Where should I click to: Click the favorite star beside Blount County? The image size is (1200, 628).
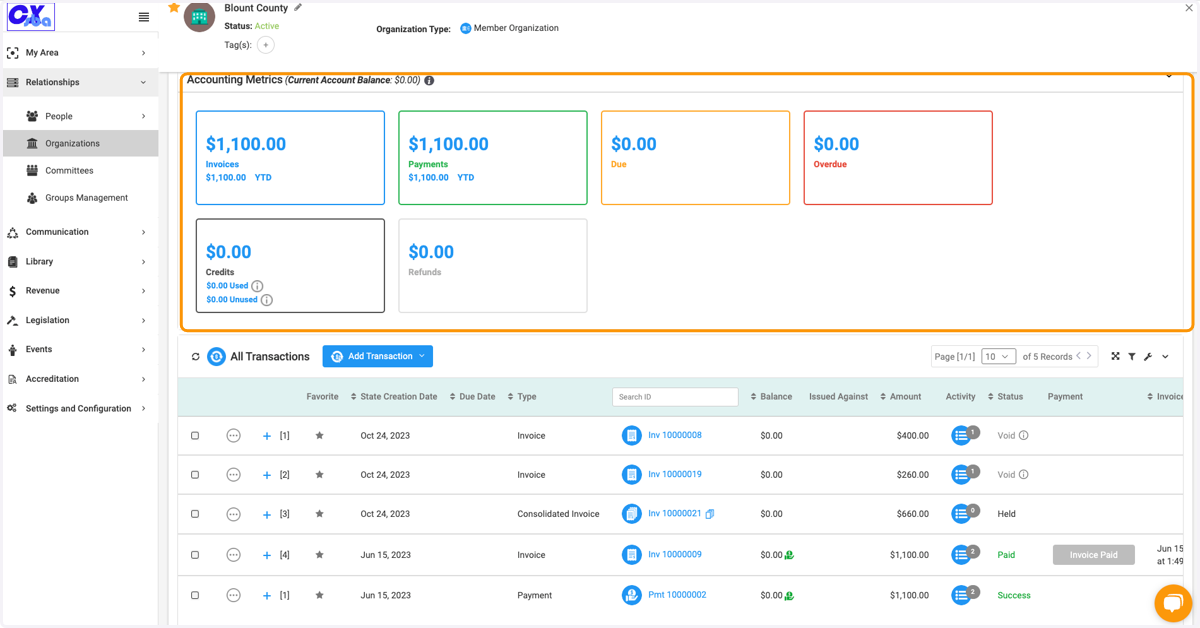[x=174, y=8]
